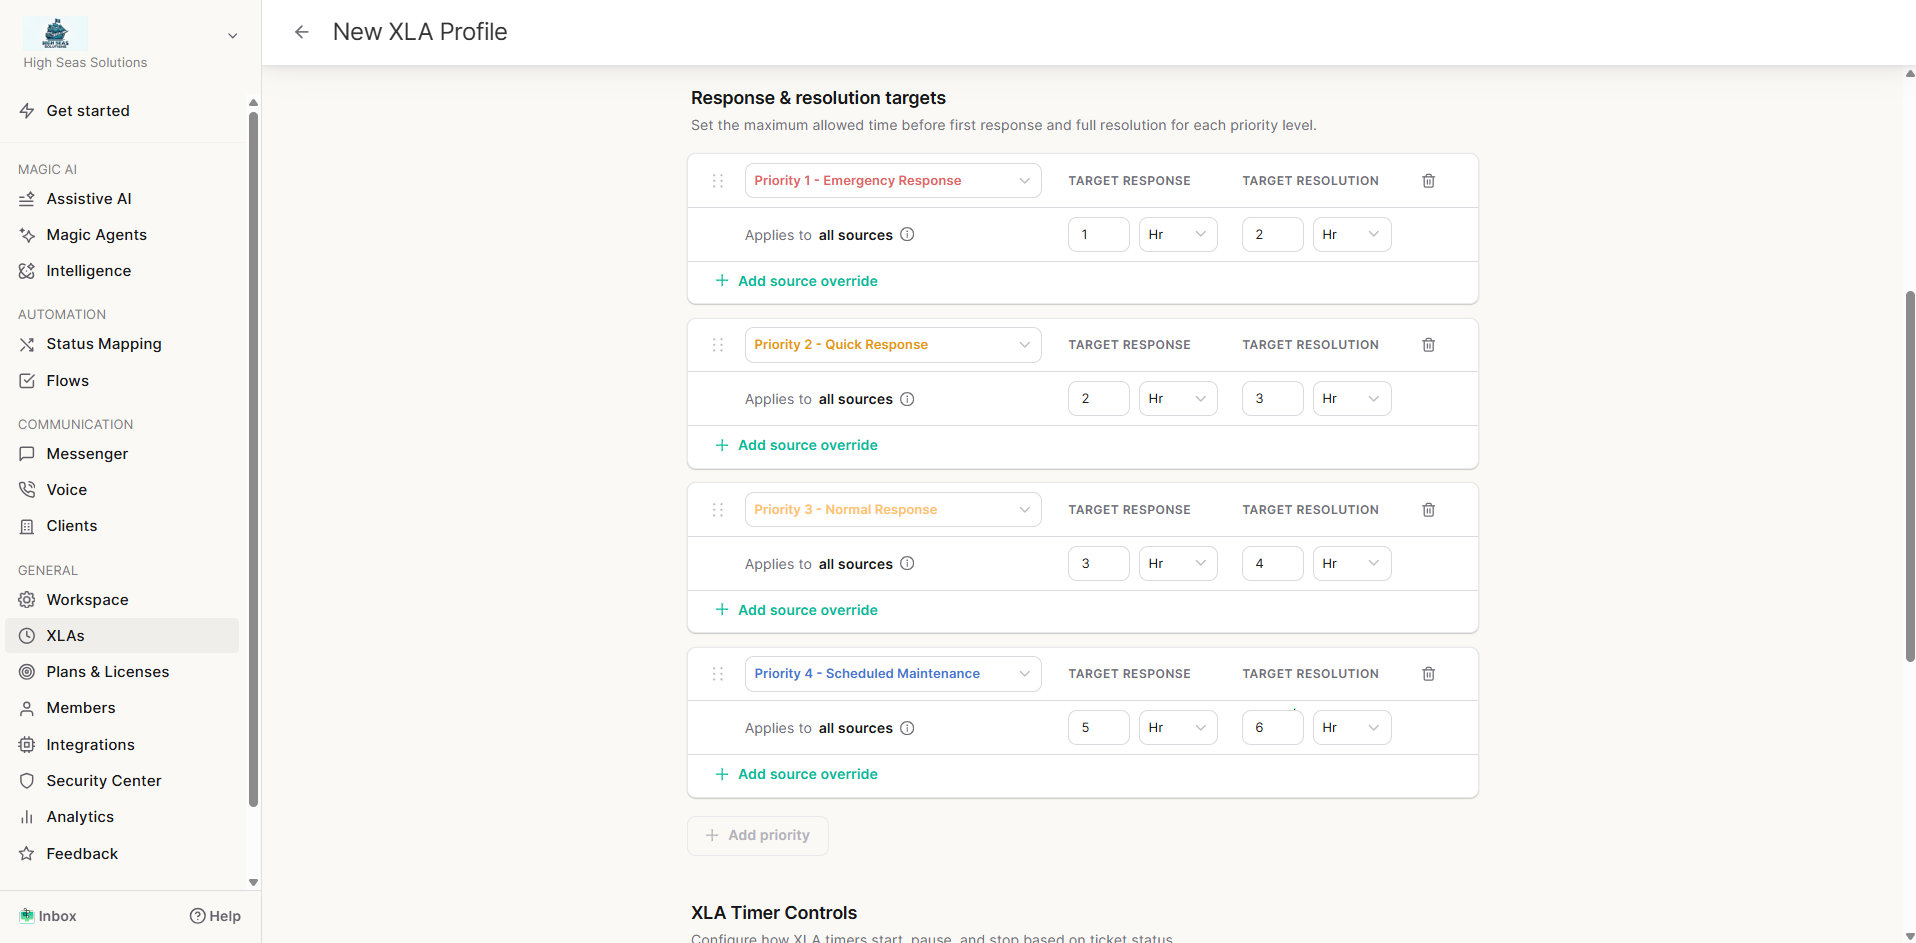
Task: Add source override under Priority 4
Action: click(x=797, y=774)
